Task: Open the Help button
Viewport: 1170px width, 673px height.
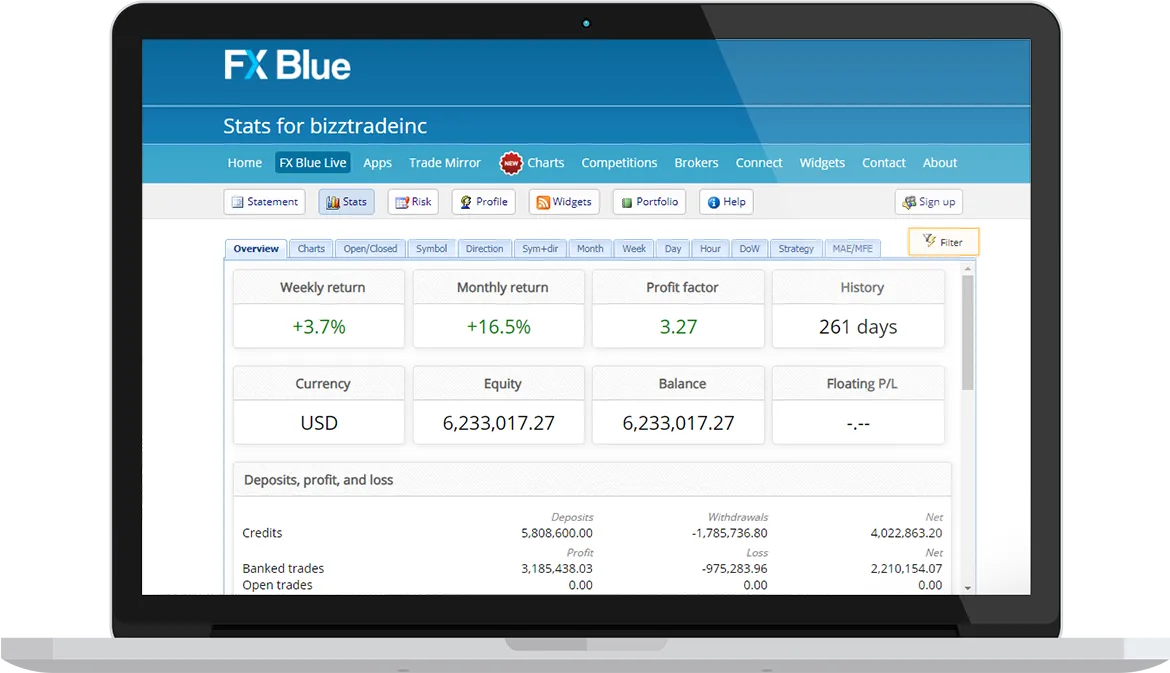Action: (x=726, y=201)
